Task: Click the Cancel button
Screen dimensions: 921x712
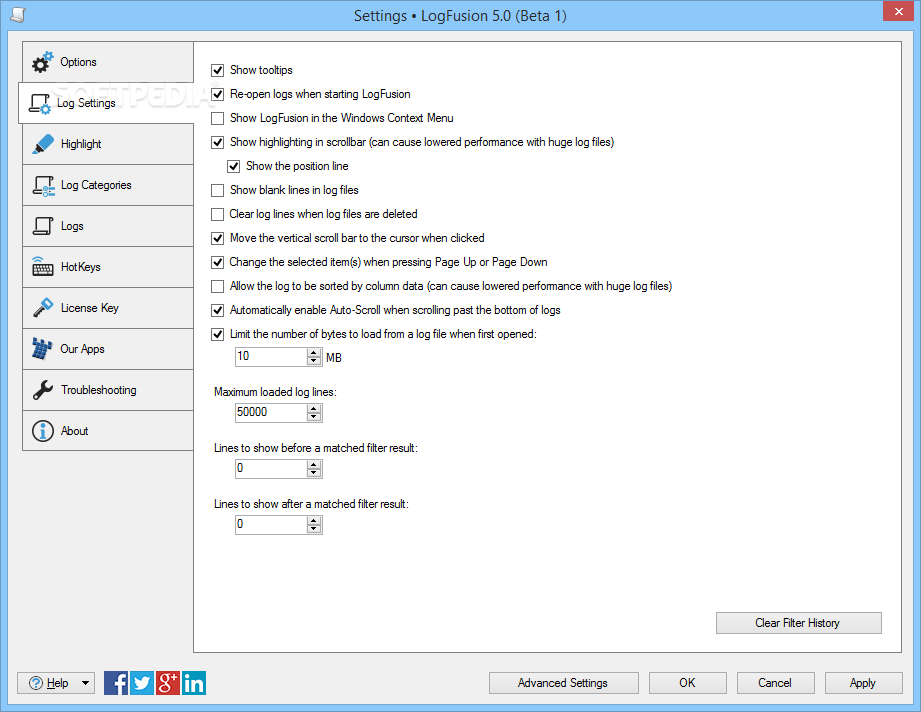Action: click(775, 683)
